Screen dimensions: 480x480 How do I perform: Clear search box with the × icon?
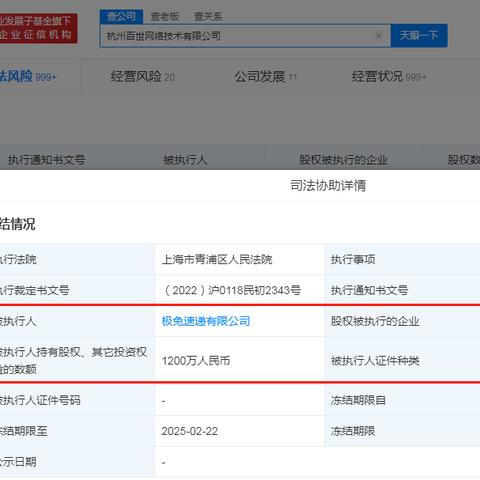pos(379,35)
